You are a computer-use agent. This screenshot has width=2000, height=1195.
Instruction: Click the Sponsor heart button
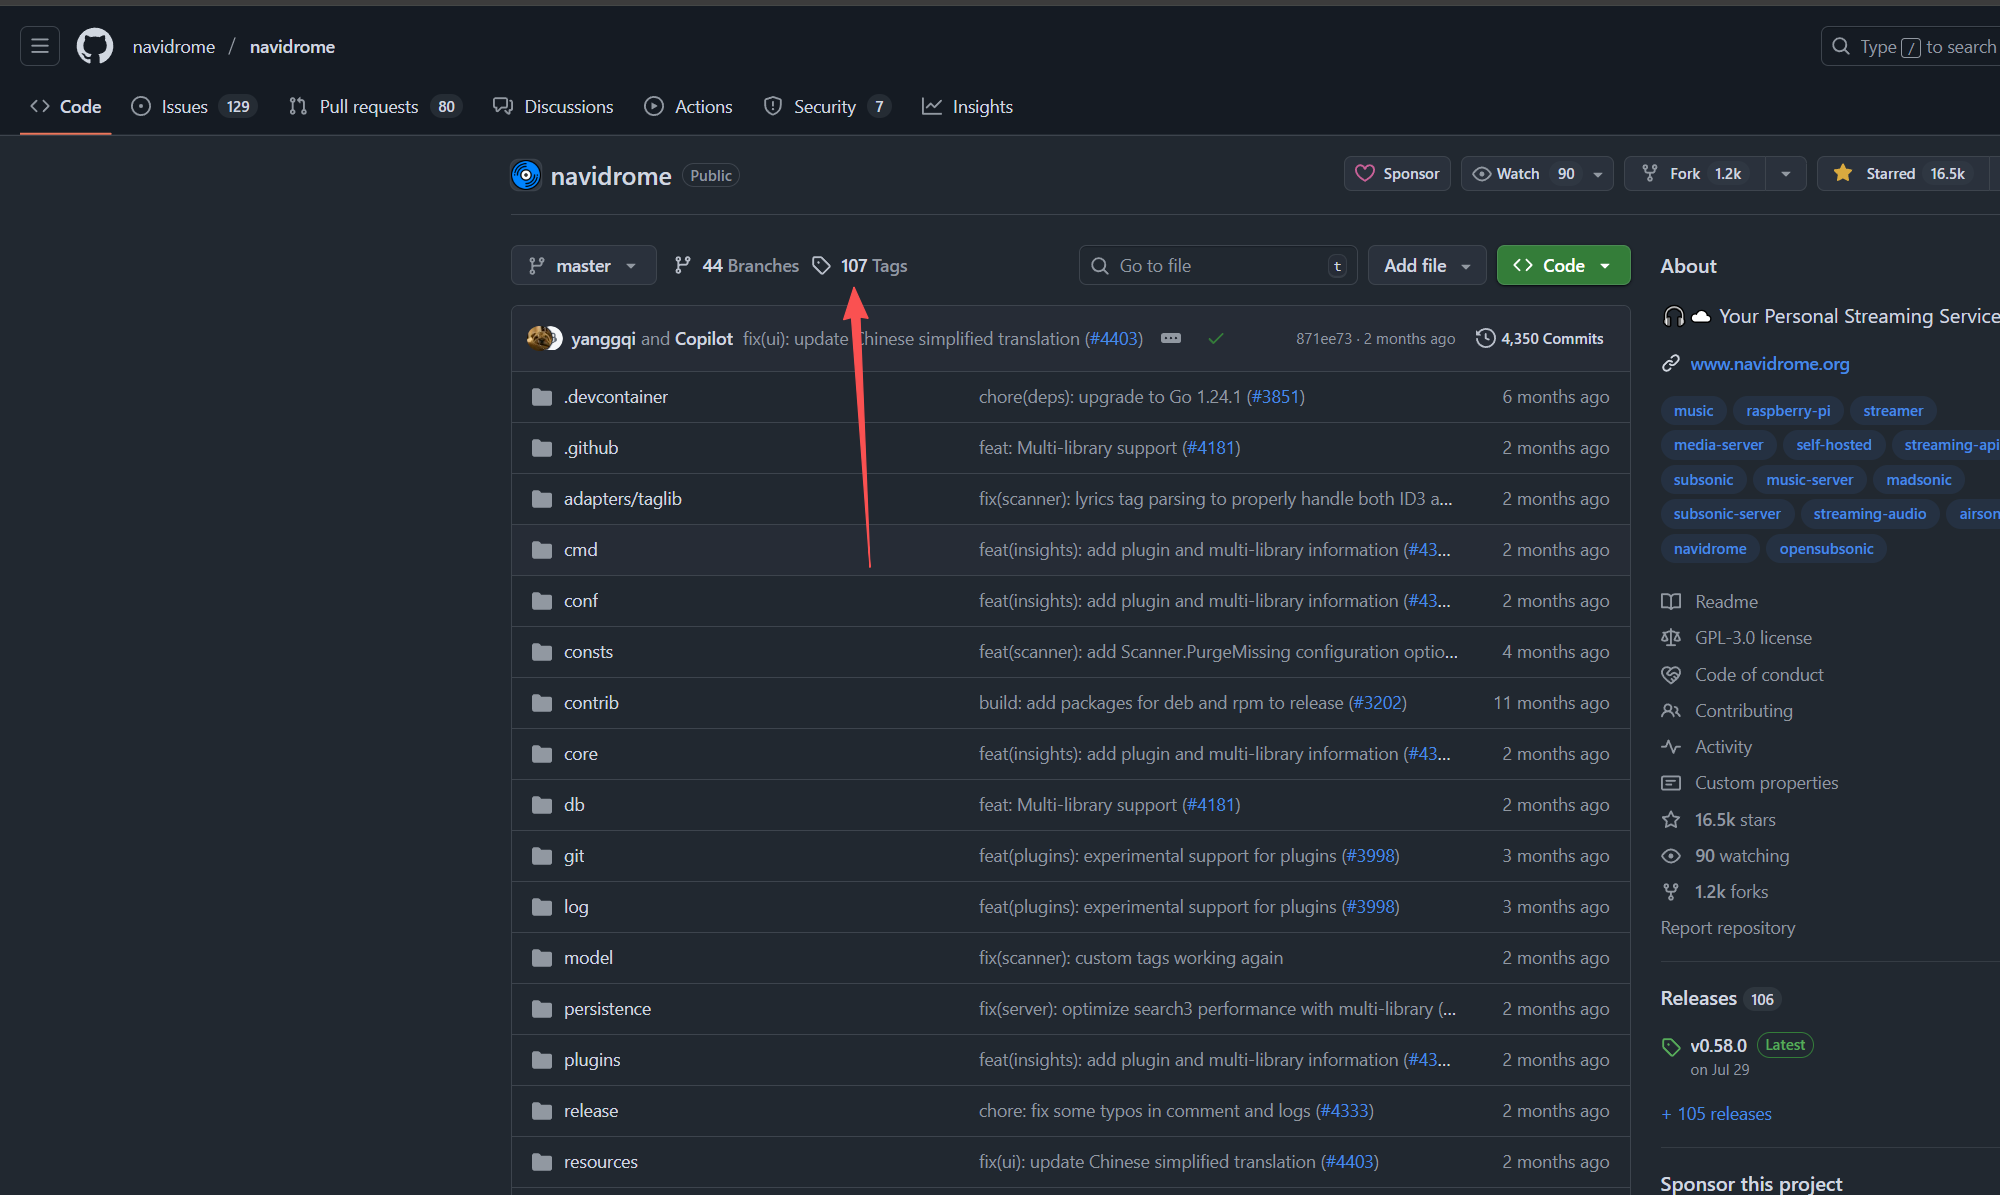[x=1397, y=174]
